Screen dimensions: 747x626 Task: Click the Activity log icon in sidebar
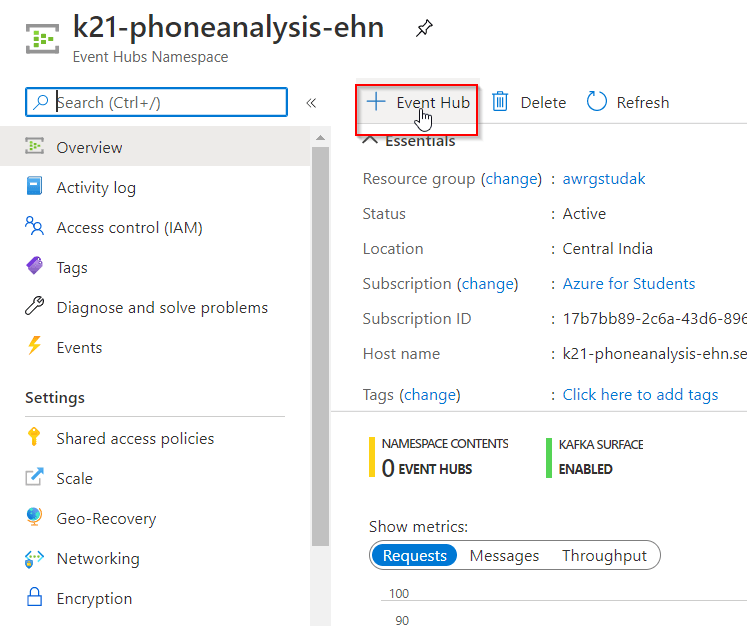35,187
